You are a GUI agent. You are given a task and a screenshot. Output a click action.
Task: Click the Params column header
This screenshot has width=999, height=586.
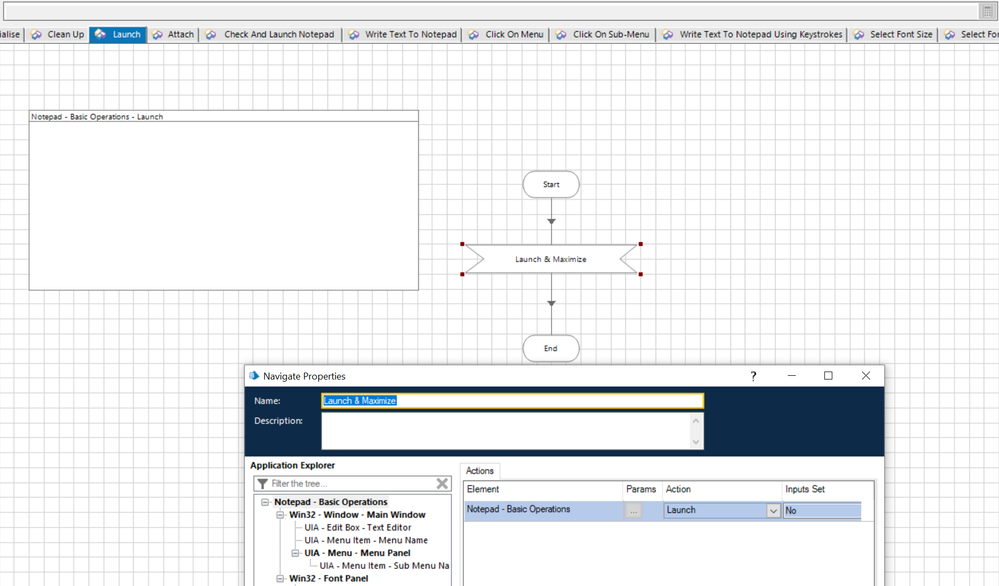(642, 489)
